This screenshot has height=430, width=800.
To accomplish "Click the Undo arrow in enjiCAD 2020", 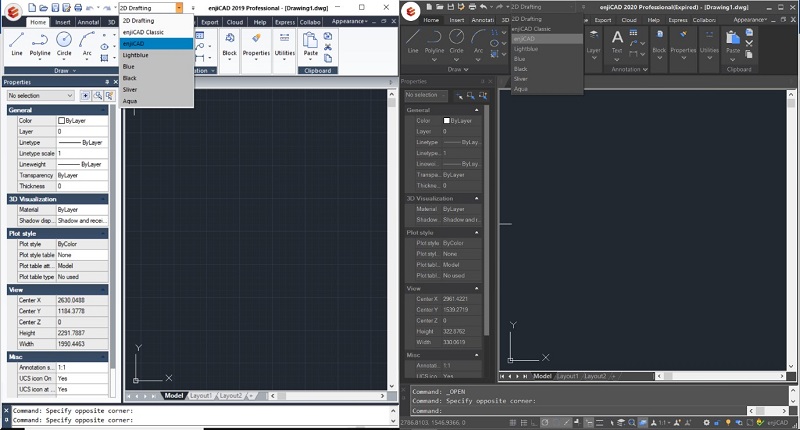I will tap(483, 7).
